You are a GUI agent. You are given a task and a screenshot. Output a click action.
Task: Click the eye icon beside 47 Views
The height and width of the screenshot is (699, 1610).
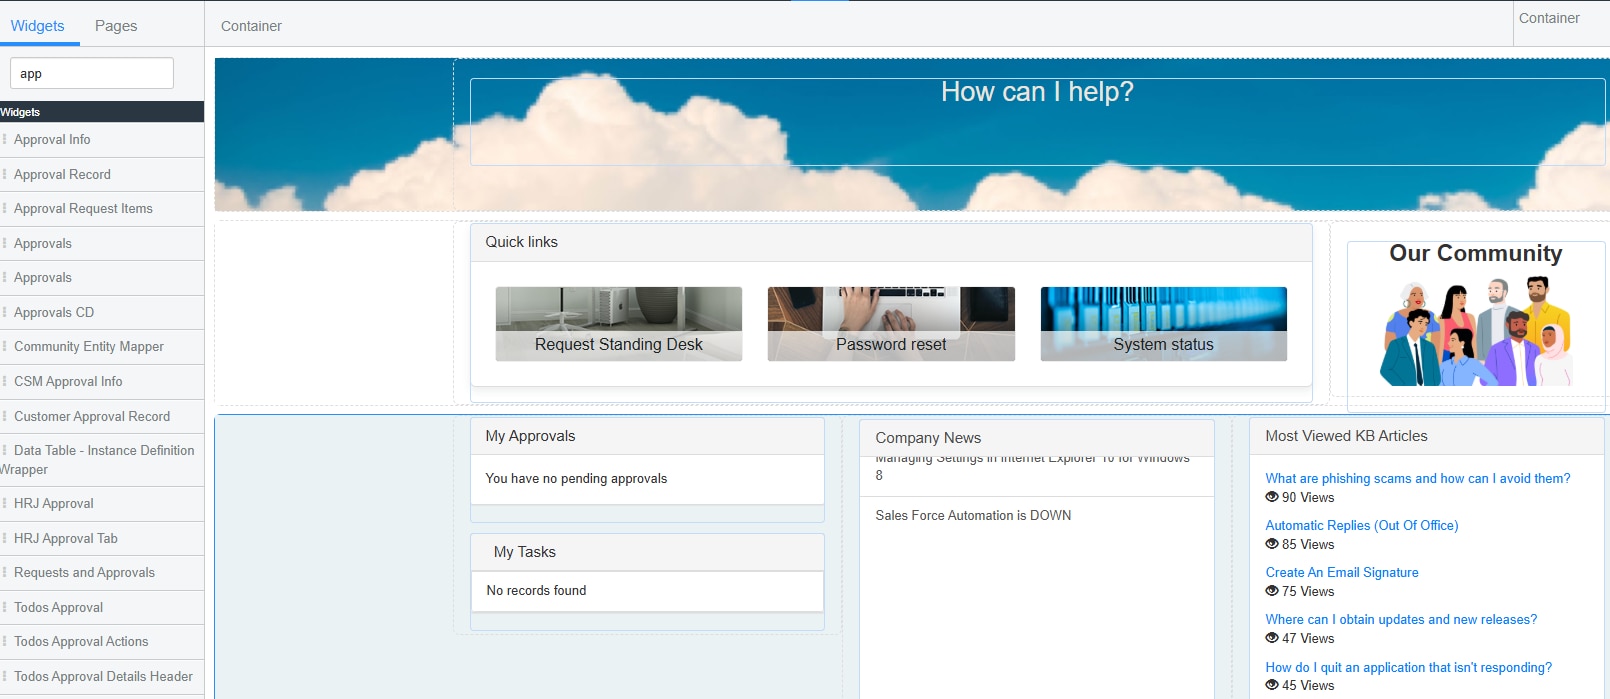1271,638
